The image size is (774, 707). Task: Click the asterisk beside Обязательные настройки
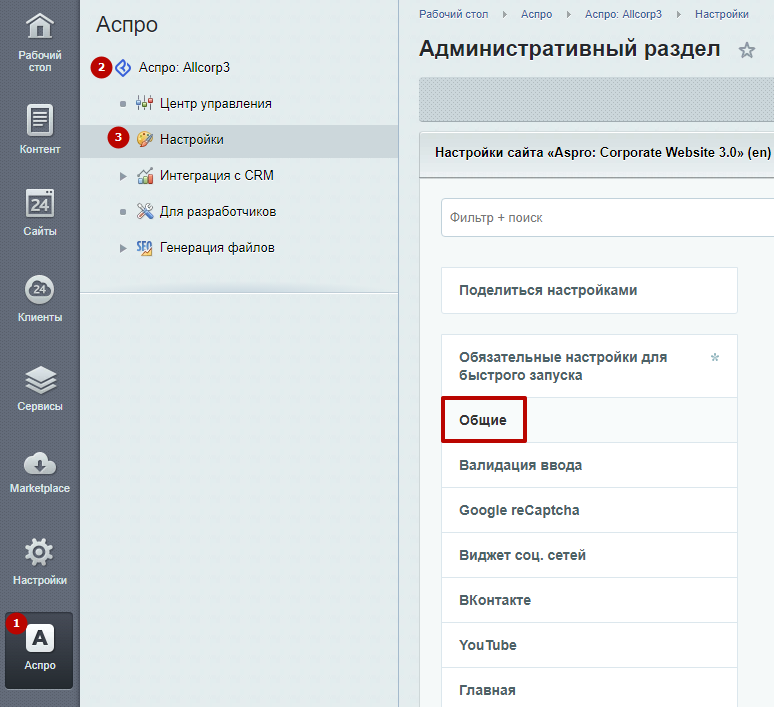pyautogui.click(x=714, y=357)
